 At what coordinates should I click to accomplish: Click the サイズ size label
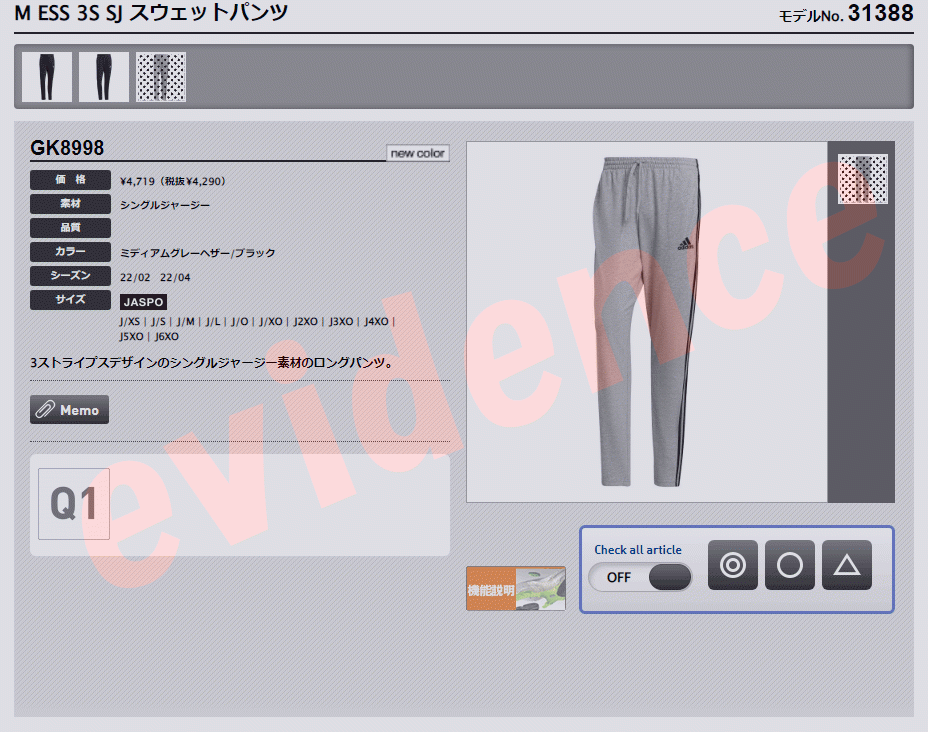[70, 299]
